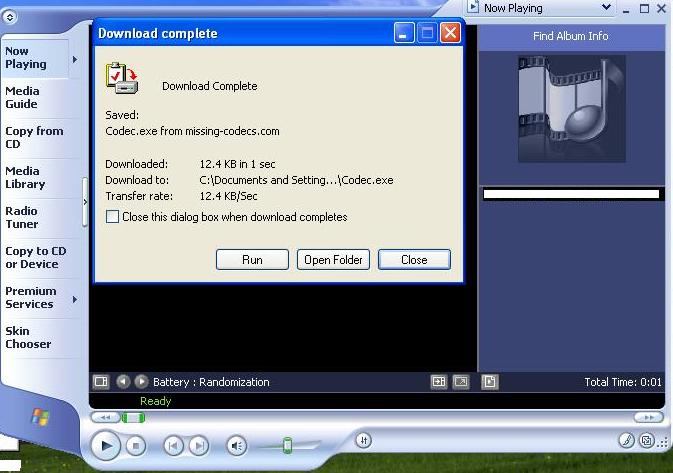Click the fast forward button on seek bar

click(x=648, y=417)
